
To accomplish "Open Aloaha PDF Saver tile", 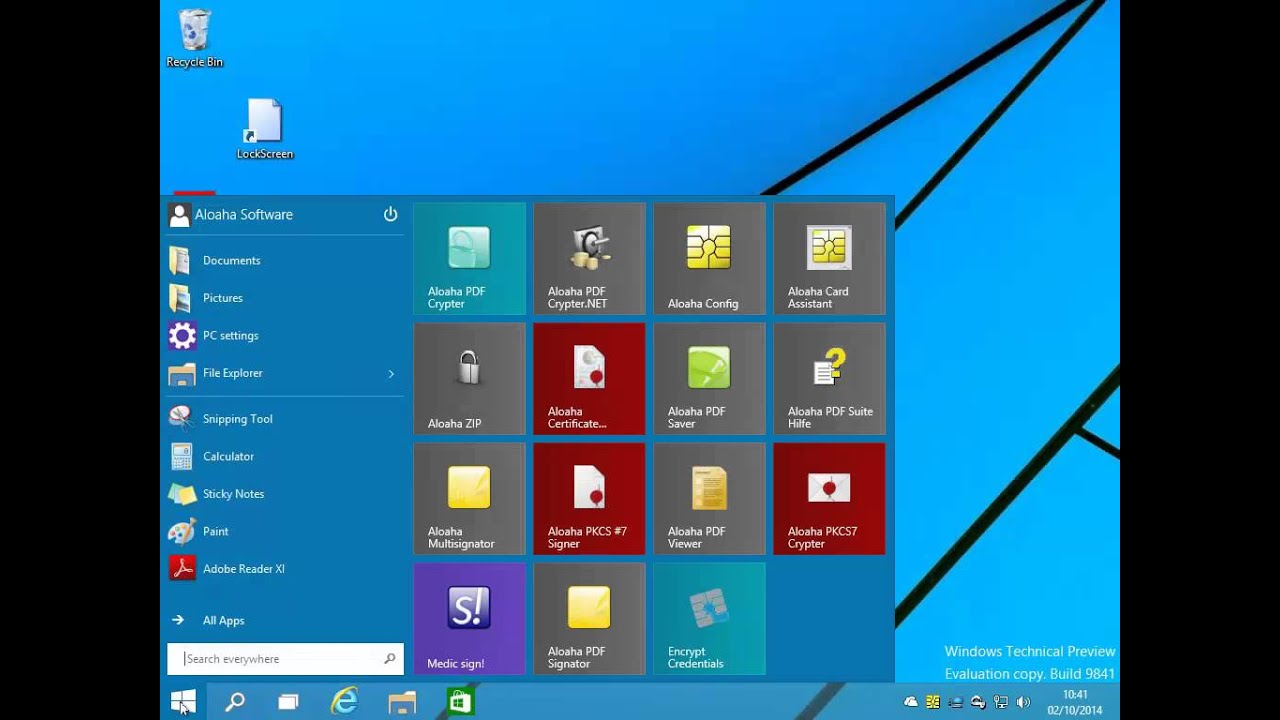I will [709, 379].
